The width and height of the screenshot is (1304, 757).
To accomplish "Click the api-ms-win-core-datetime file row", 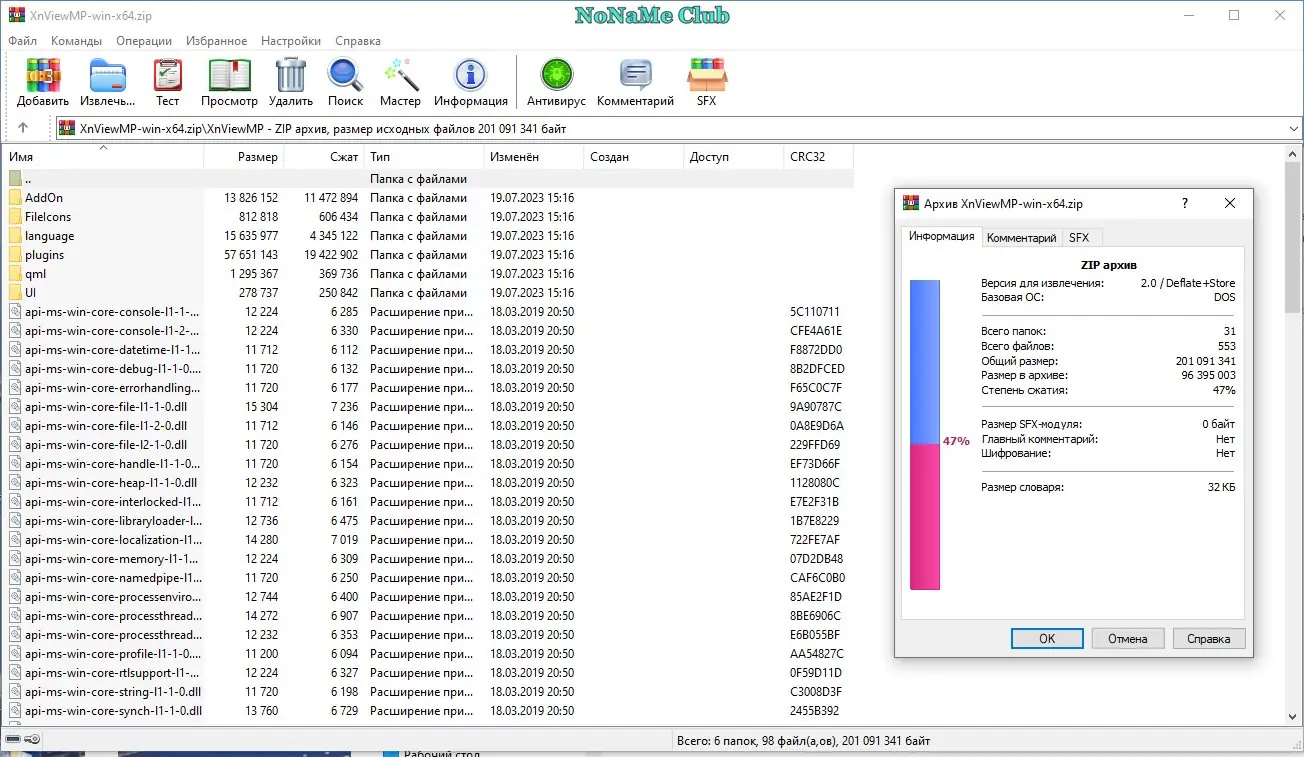I will pyautogui.click(x=428, y=350).
